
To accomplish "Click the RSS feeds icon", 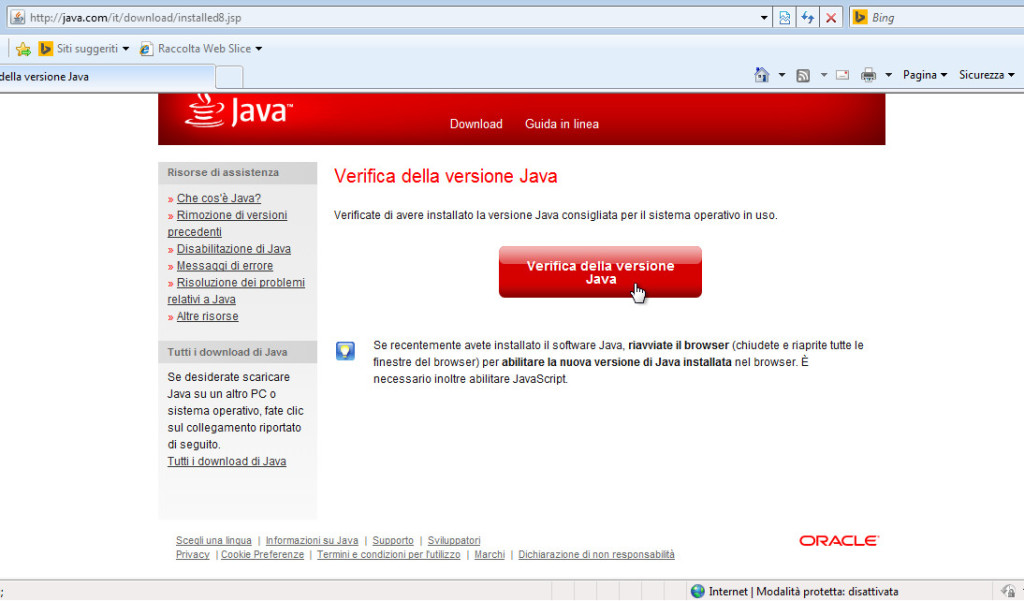I will [803, 76].
